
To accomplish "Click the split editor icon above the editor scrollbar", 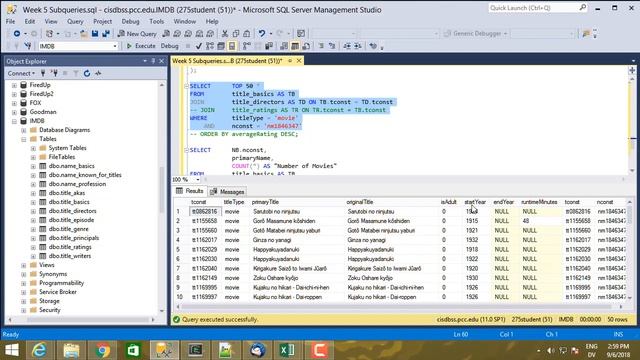I will click(632, 70).
